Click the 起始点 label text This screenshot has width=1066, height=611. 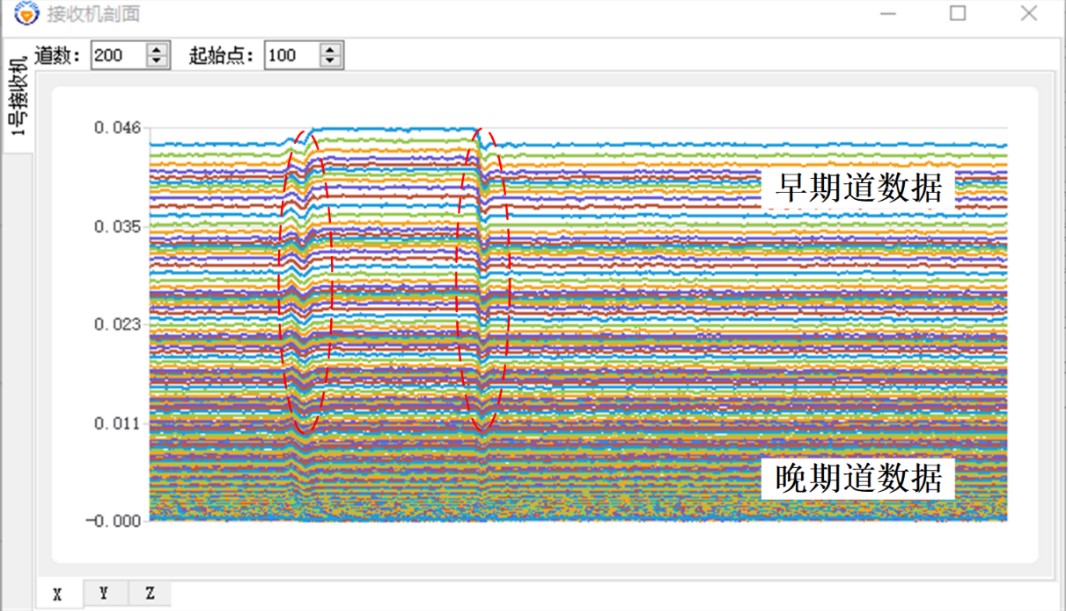[x=220, y=55]
